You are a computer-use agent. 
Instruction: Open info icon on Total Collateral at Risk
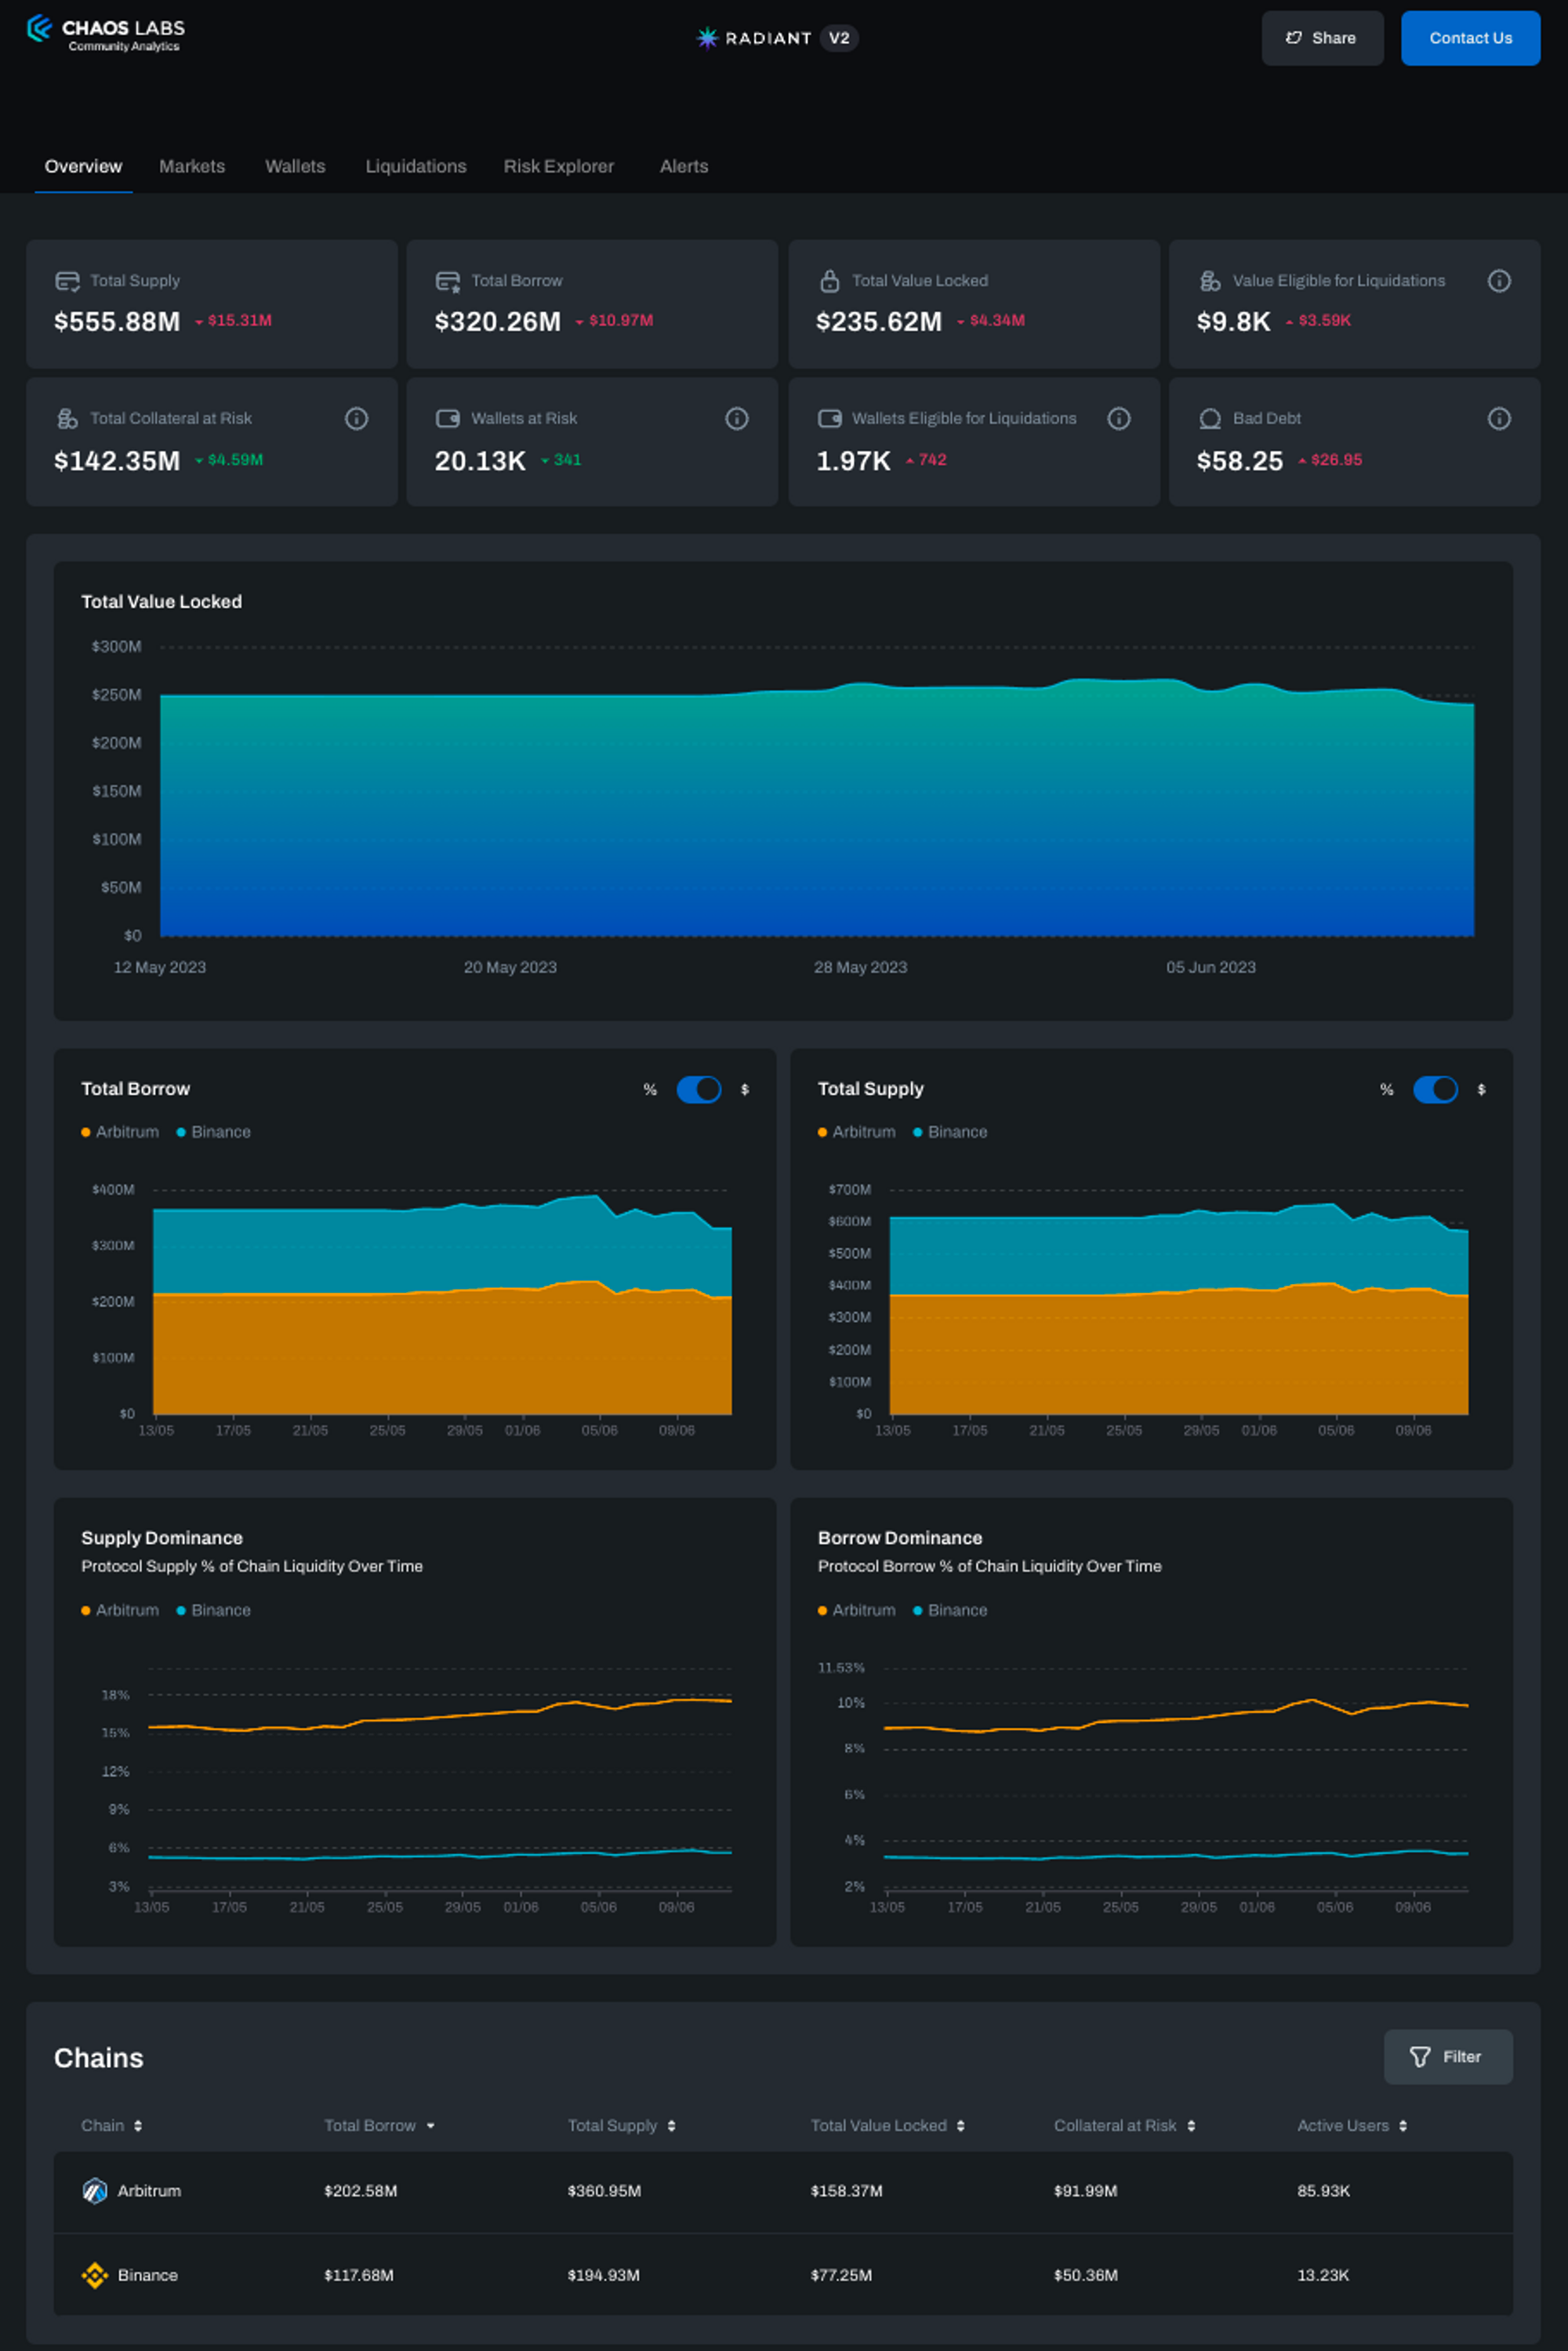coord(356,419)
